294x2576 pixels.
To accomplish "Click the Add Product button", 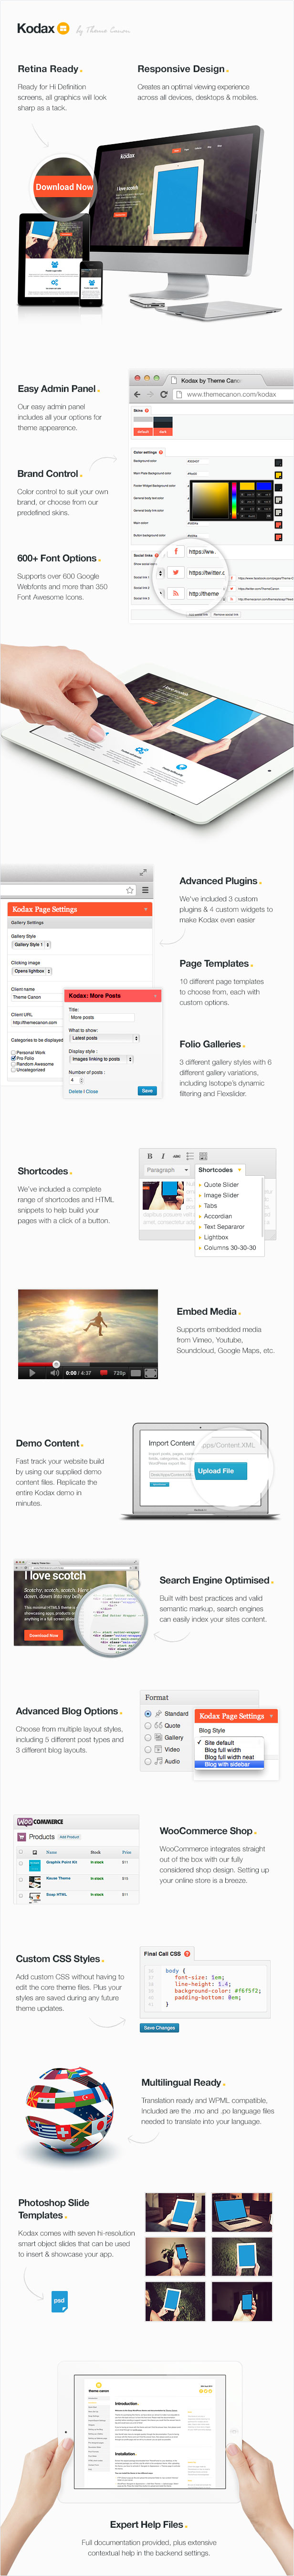I will [70, 1837].
